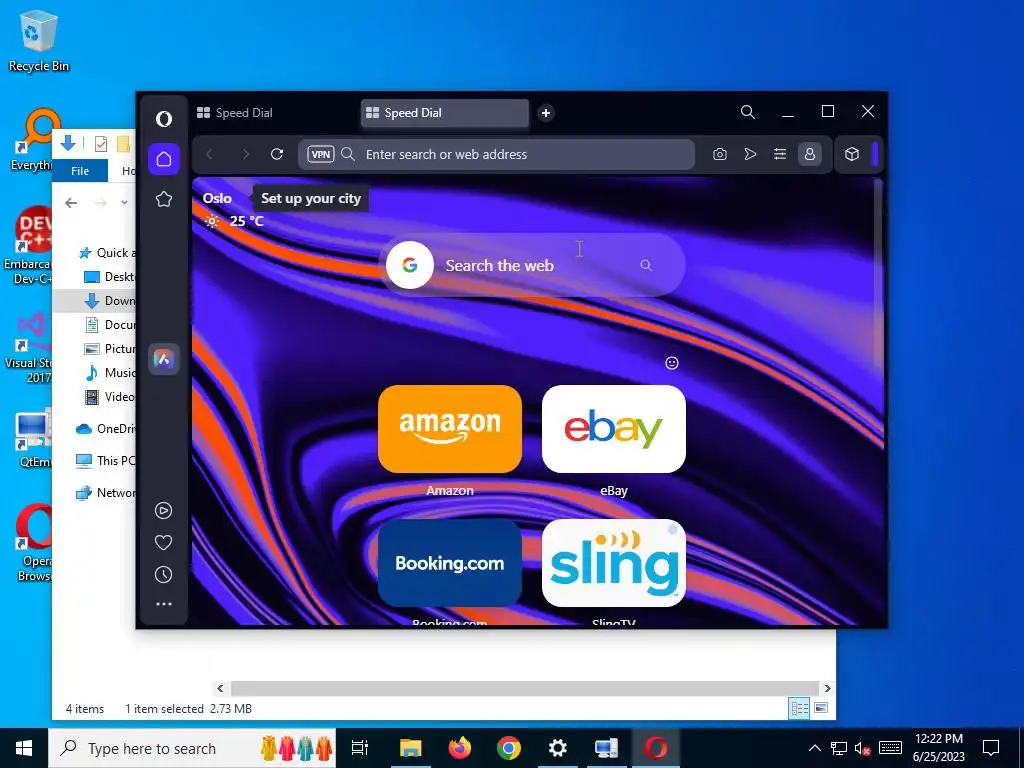The image size is (1024, 768).
Task: Click the 25 °C temperature reading
Action: pos(246,221)
